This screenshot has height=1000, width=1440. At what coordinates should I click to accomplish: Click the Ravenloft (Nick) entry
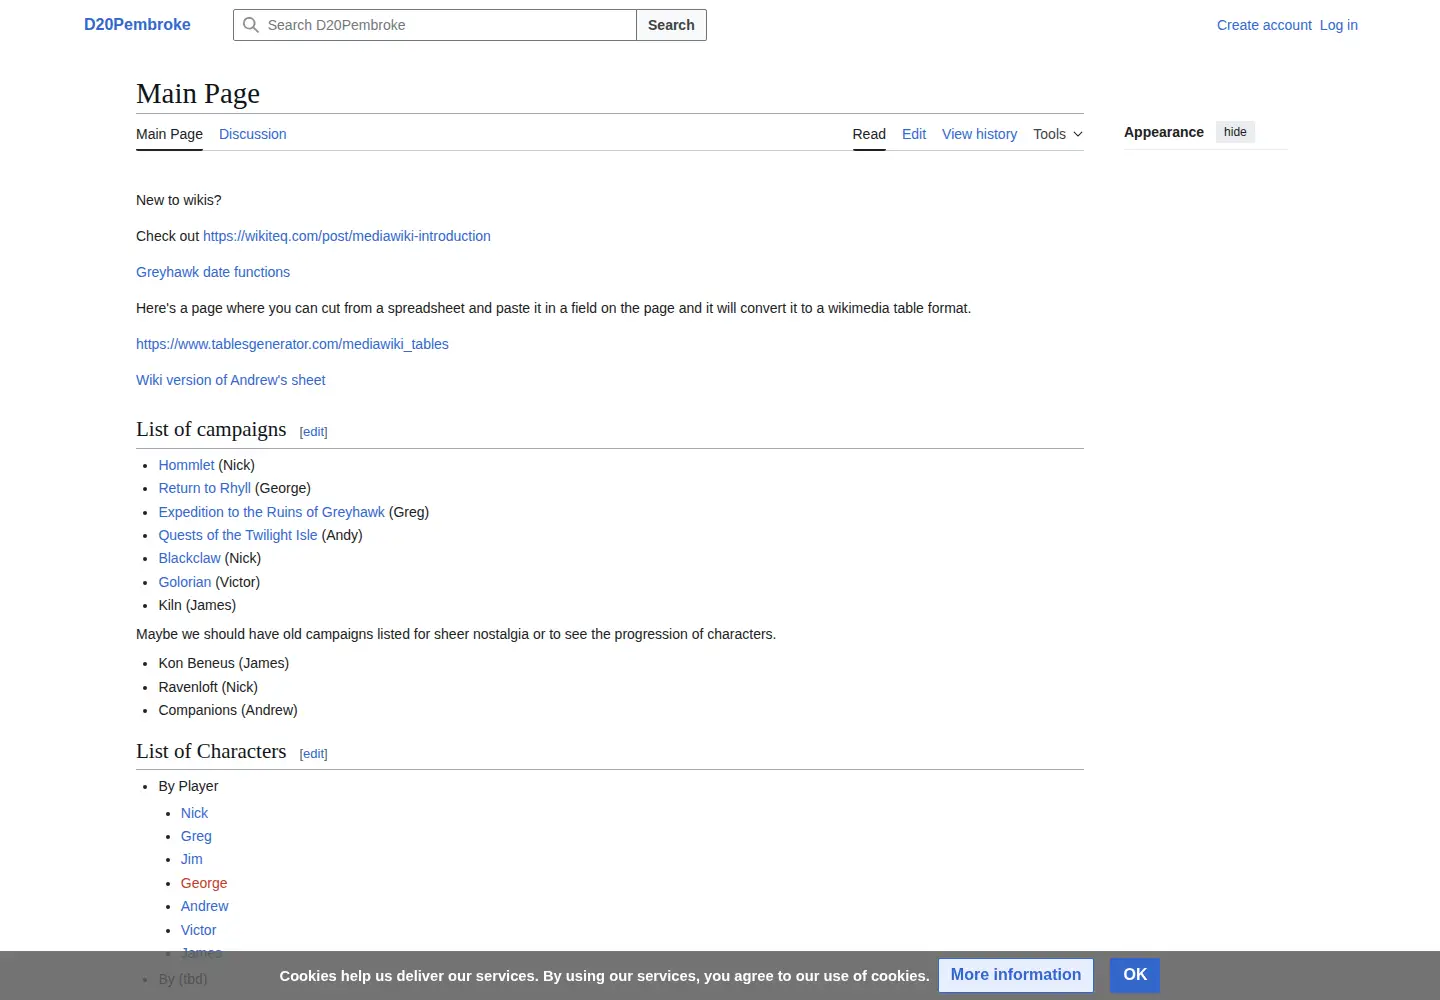tap(208, 687)
